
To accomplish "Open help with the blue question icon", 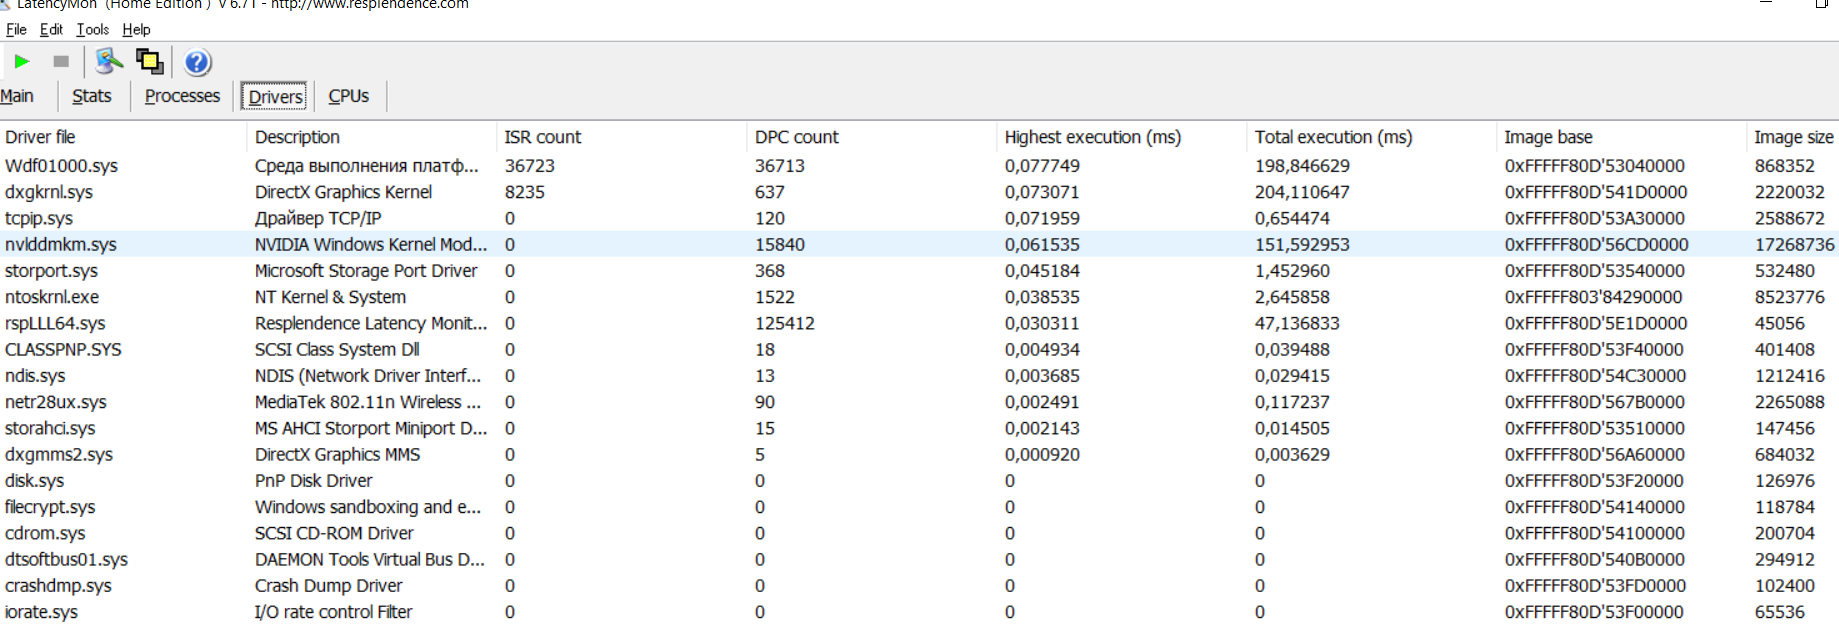I will (198, 63).
